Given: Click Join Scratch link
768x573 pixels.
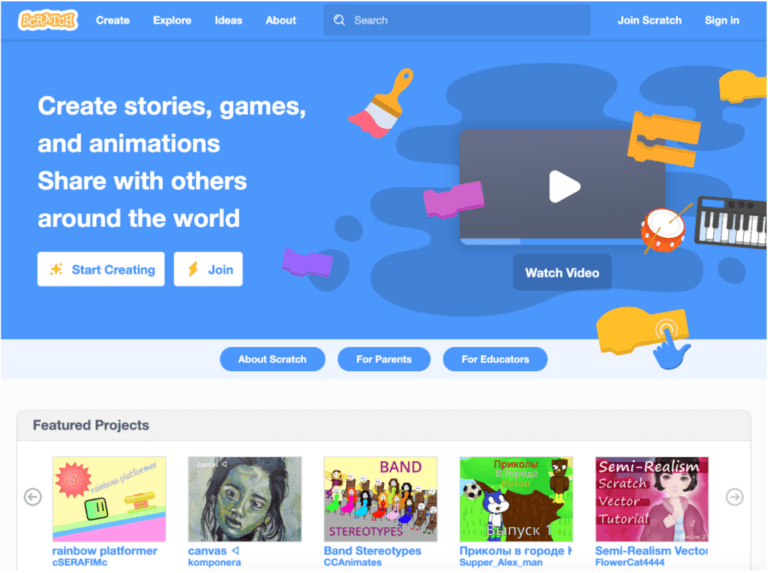Looking at the screenshot, I should [x=649, y=20].
